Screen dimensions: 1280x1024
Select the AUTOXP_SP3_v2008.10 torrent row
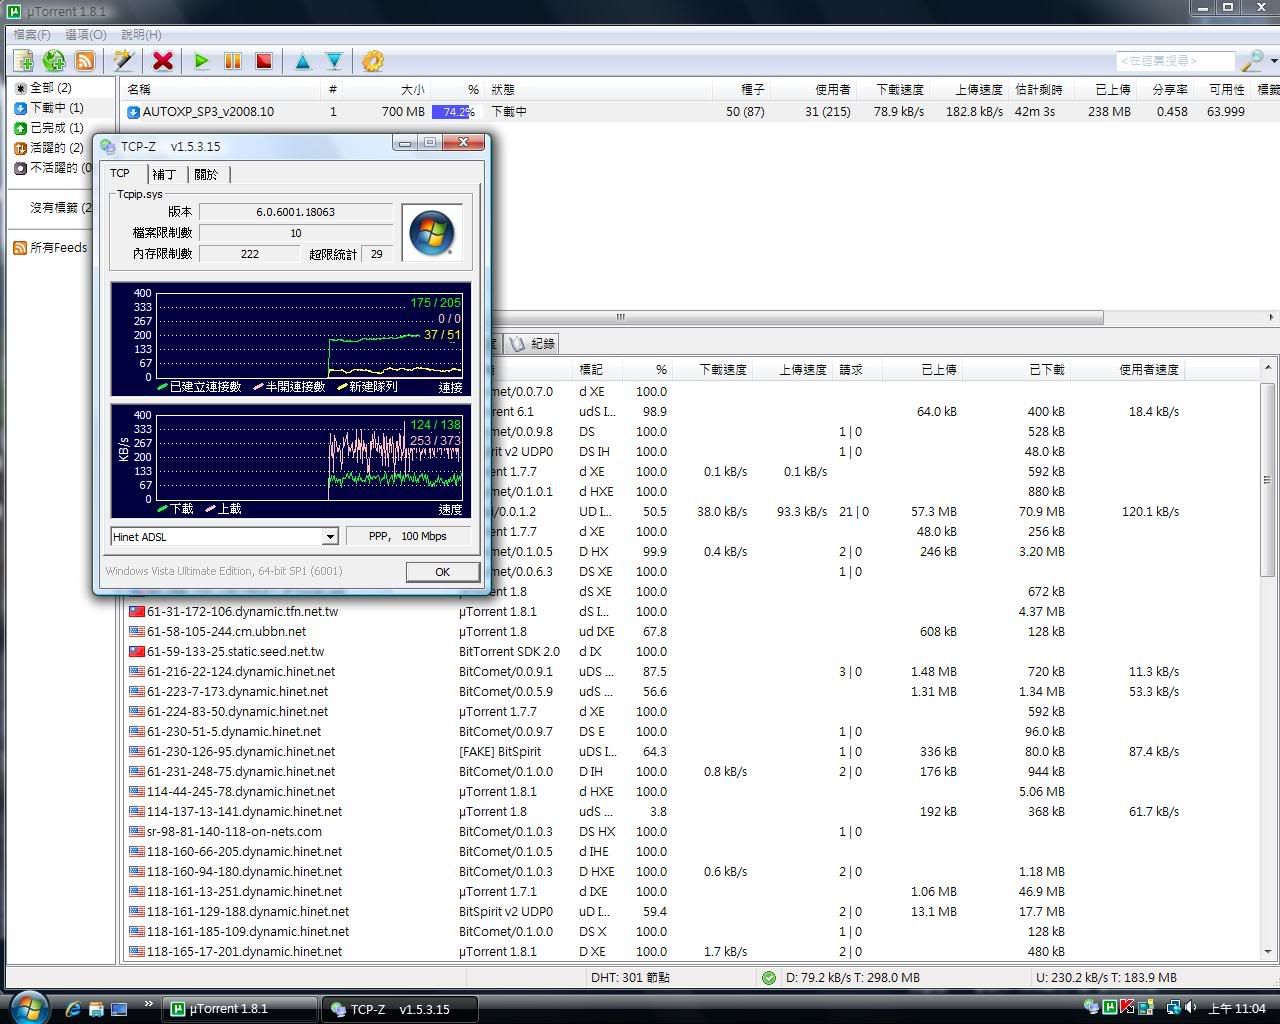coord(700,112)
